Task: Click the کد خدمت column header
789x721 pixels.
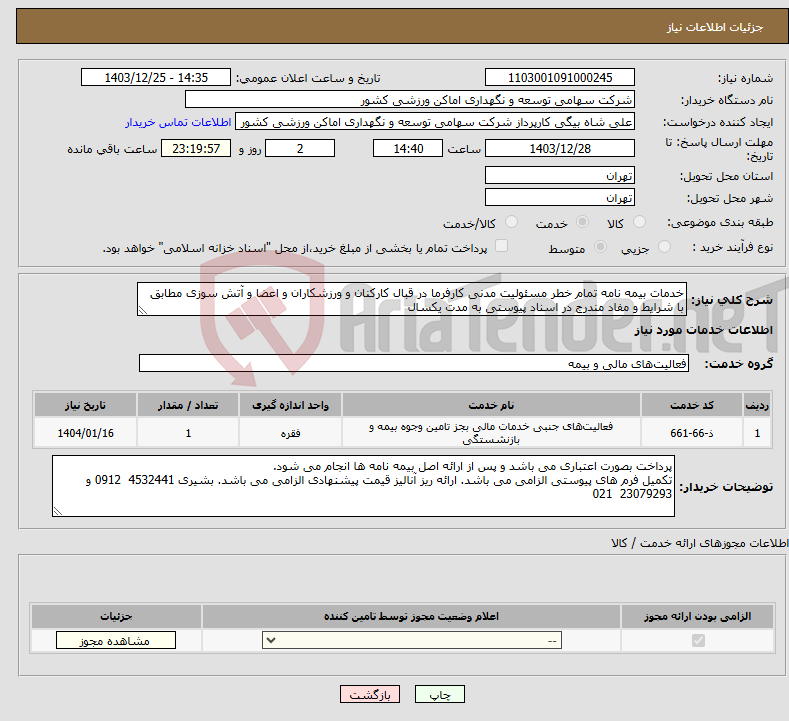Action: (692, 405)
